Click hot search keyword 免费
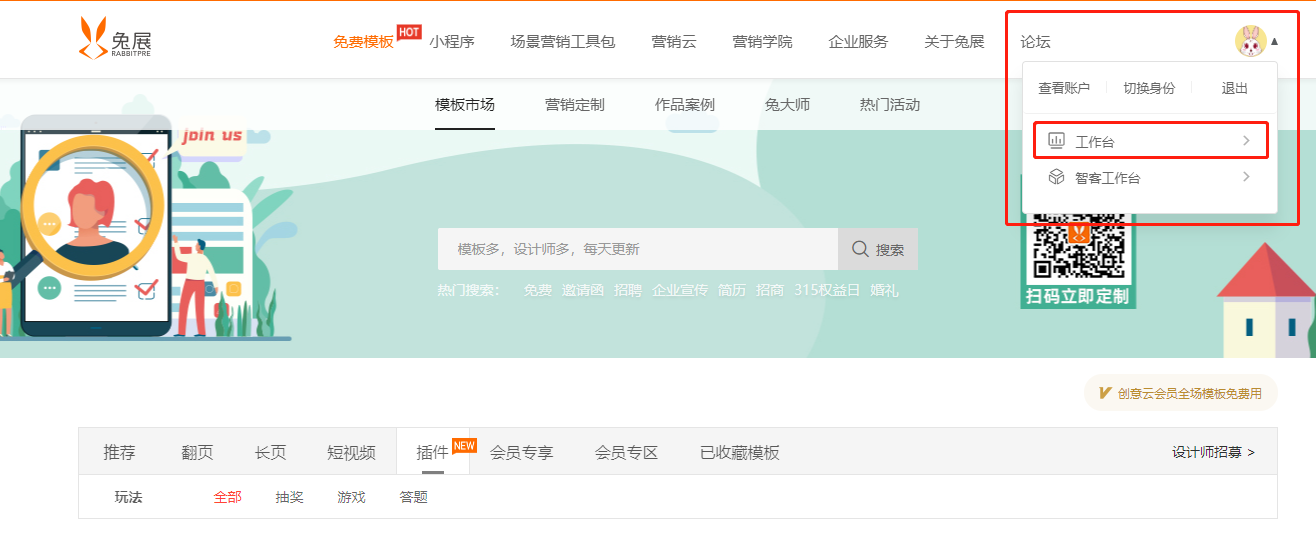The width and height of the screenshot is (1316, 536). coord(538,290)
